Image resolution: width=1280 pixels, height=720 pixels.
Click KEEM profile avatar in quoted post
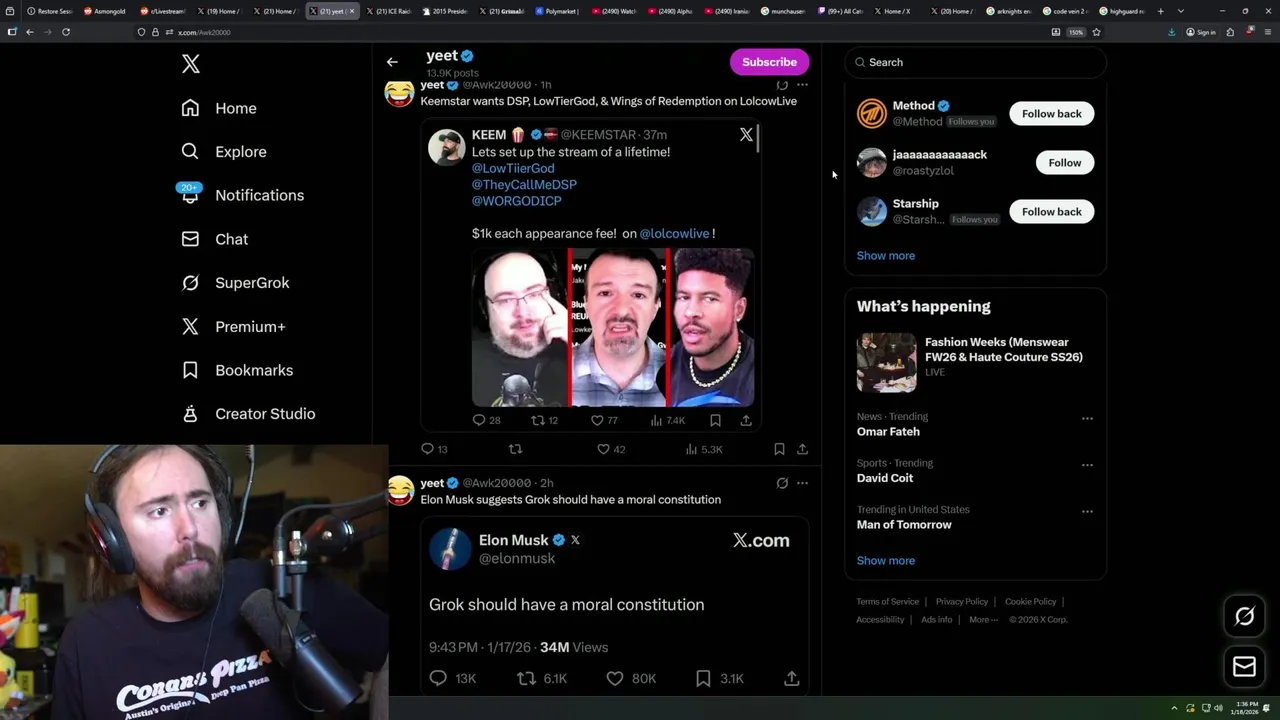446,147
